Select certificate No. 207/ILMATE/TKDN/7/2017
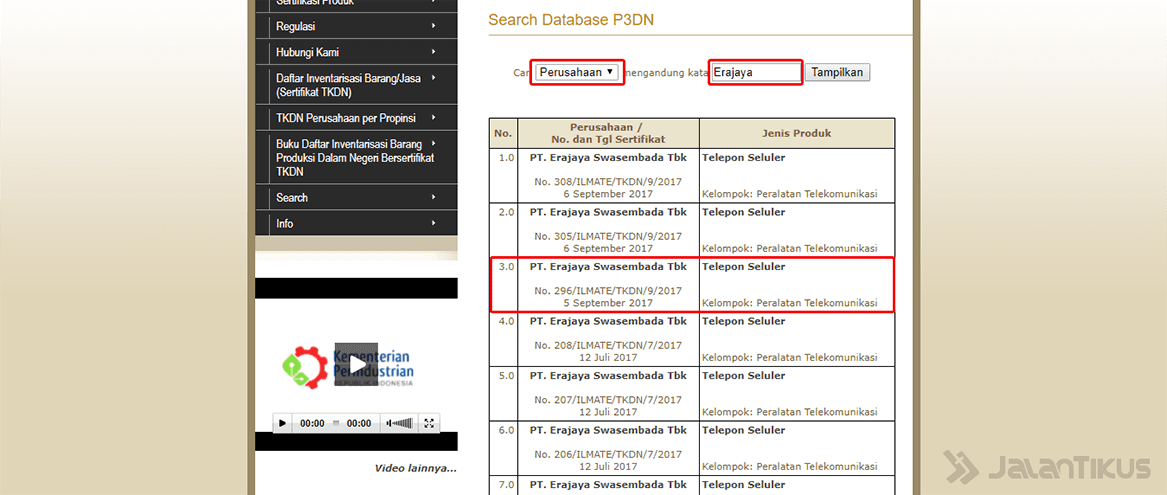The width and height of the screenshot is (1167, 495). pos(608,400)
